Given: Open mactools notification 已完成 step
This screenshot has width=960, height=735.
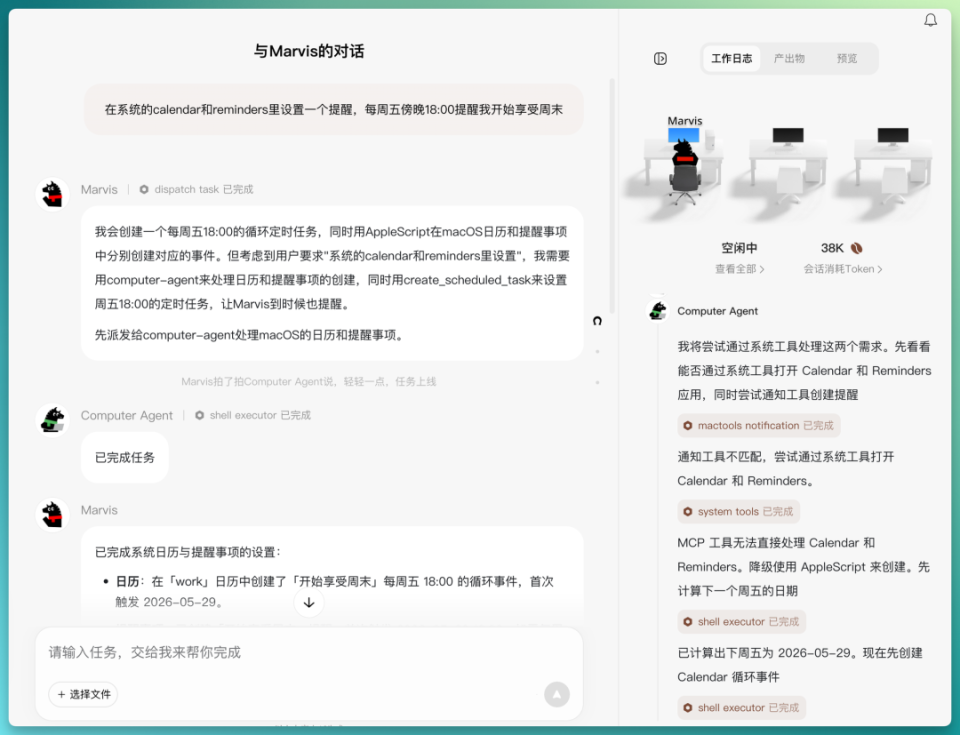Looking at the screenshot, I should click(759, 426).
